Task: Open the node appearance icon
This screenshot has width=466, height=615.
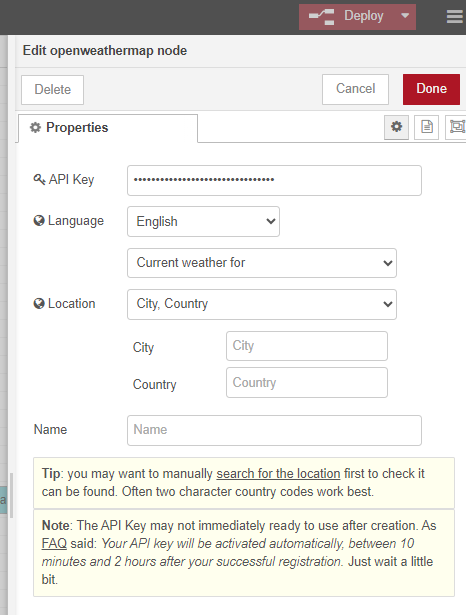Action: point(457,127)
